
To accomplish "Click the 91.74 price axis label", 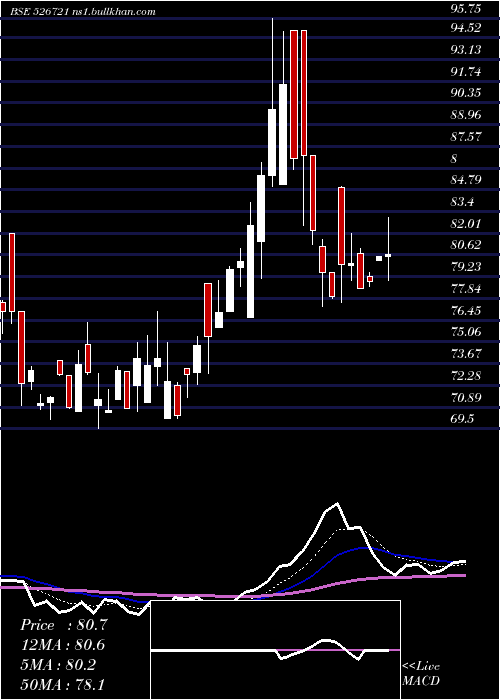I will (466, 71).
